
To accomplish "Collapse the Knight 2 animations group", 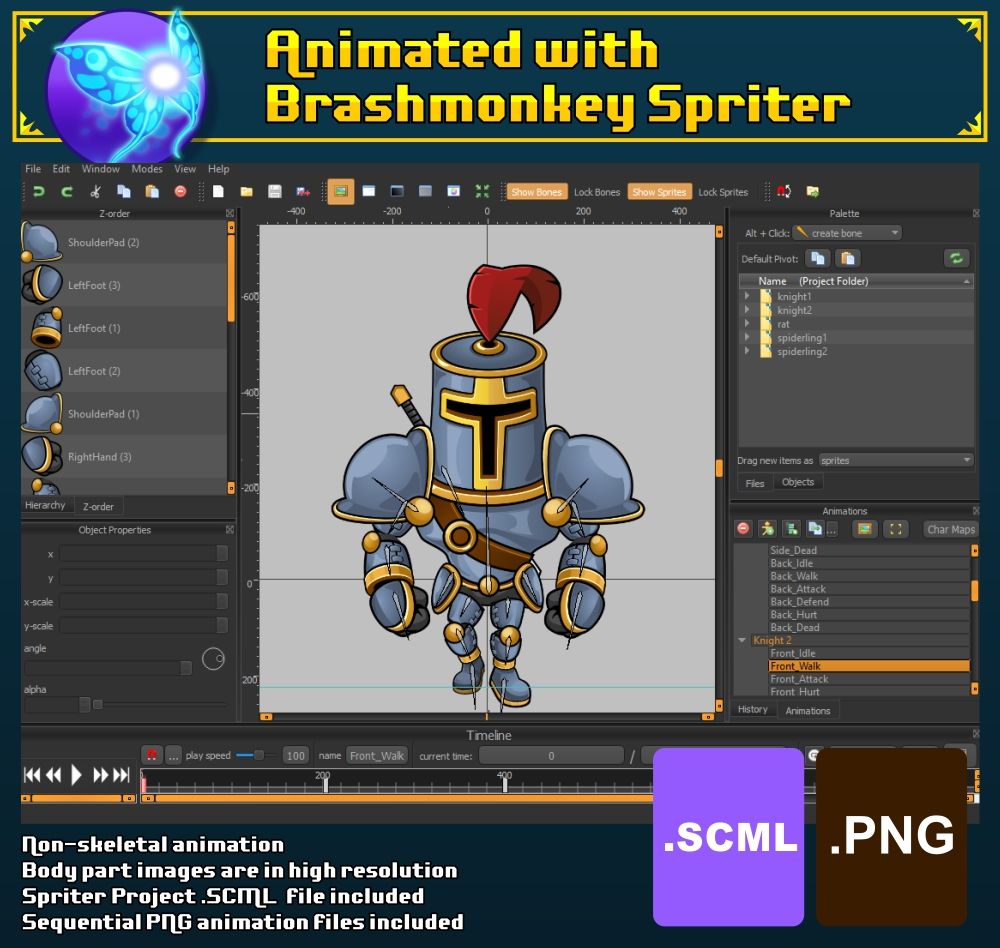I will click(741, 640).
